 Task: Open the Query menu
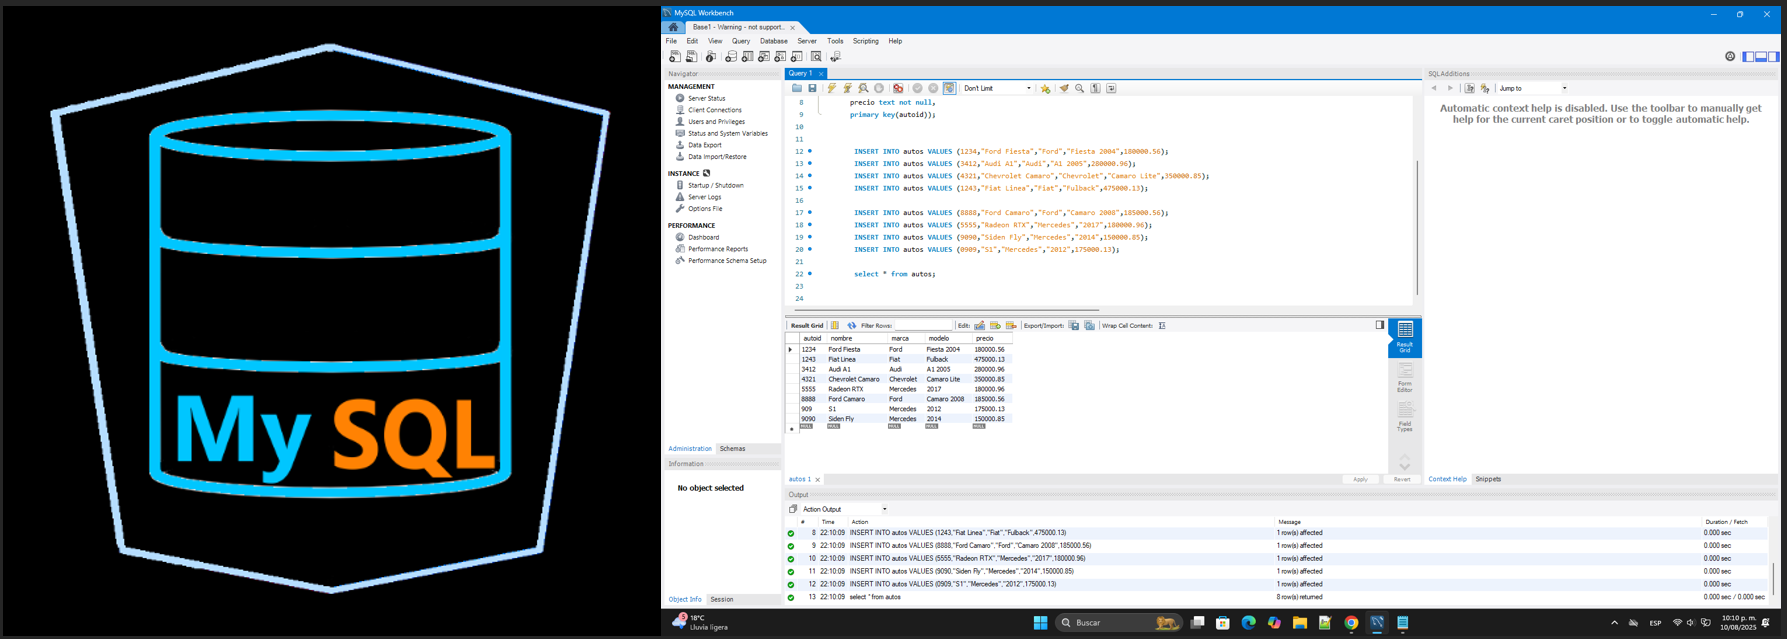tap(741, 41)
